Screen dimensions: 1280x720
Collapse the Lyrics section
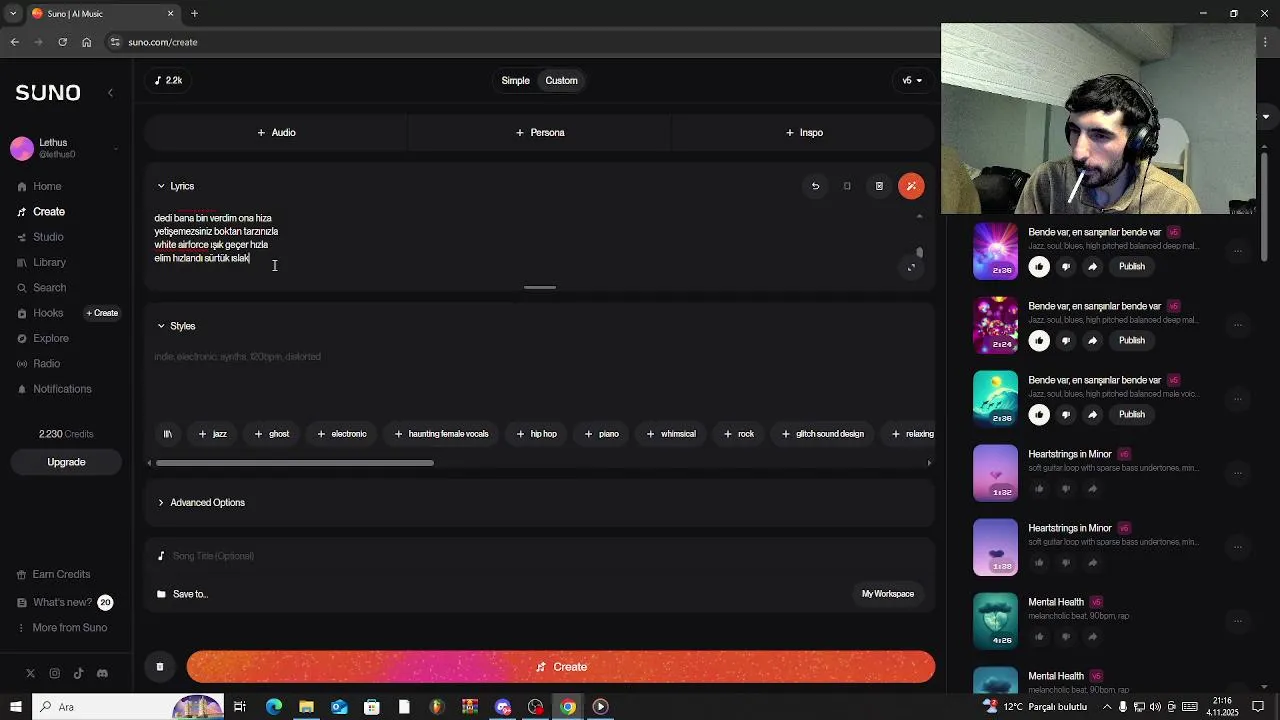[175, 186]
